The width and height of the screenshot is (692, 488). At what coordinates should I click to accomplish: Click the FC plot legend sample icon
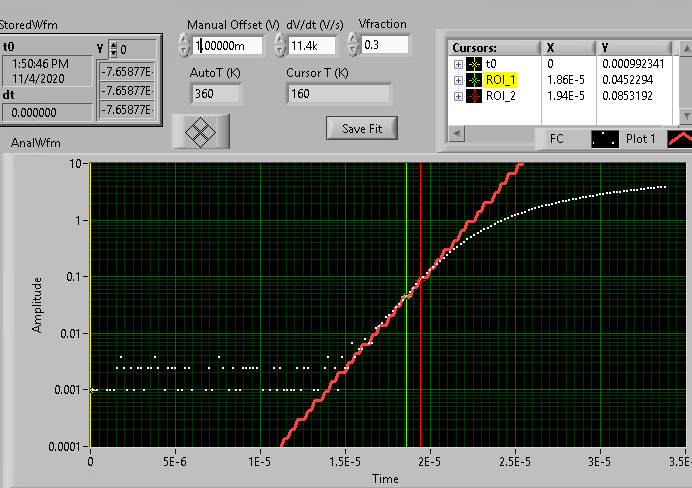605,139
